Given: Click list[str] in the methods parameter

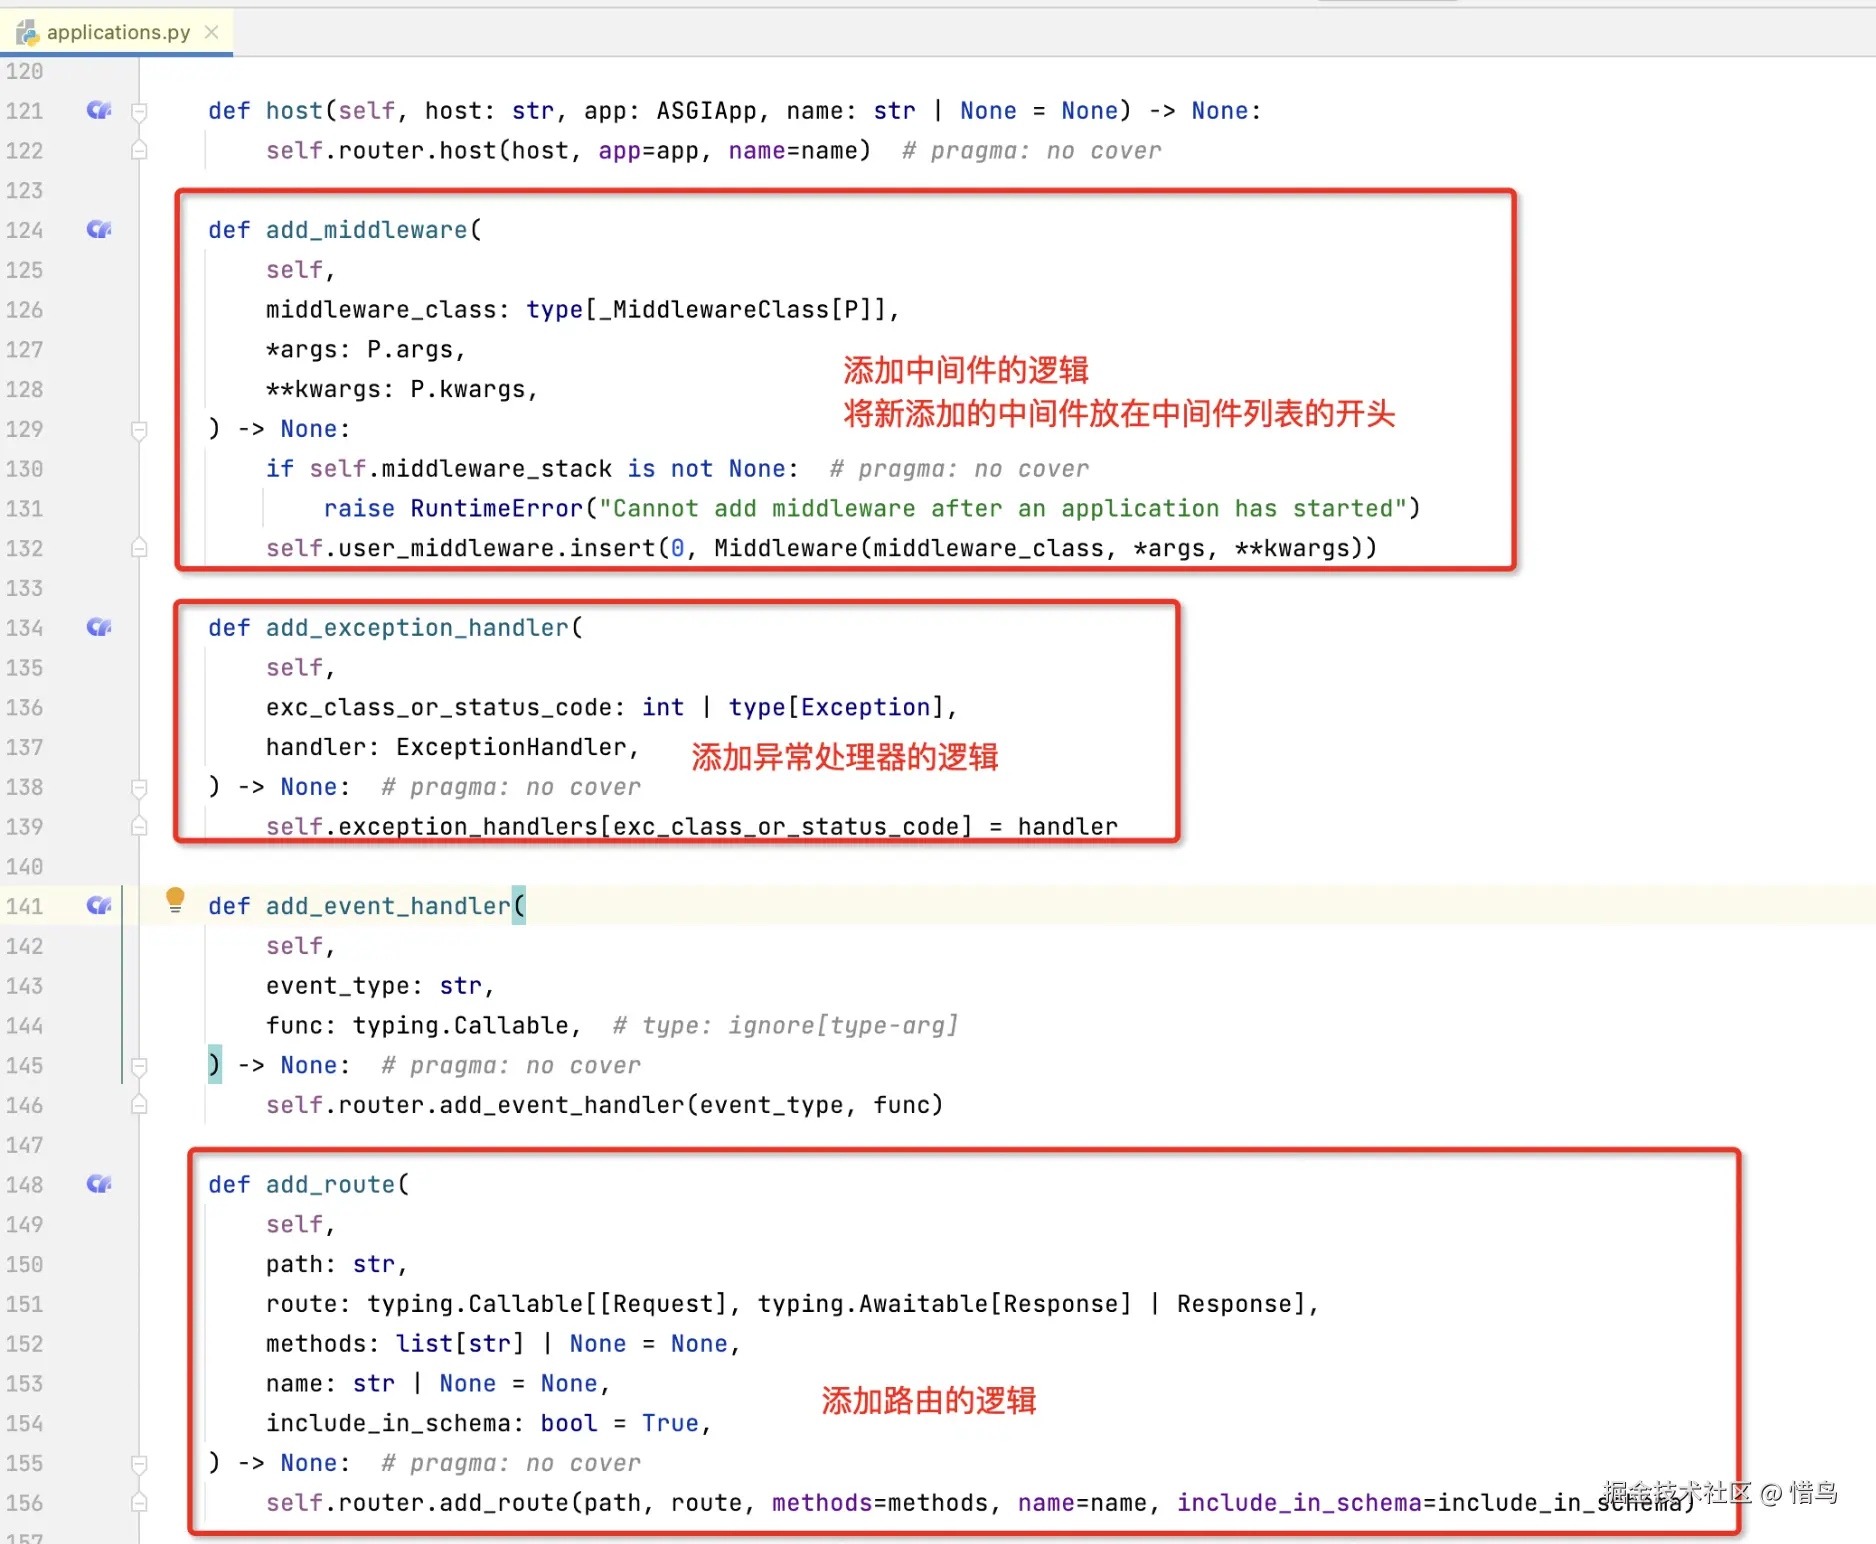Looking at the screenshot, I should pyautogui.click(x=460, y=1343).
